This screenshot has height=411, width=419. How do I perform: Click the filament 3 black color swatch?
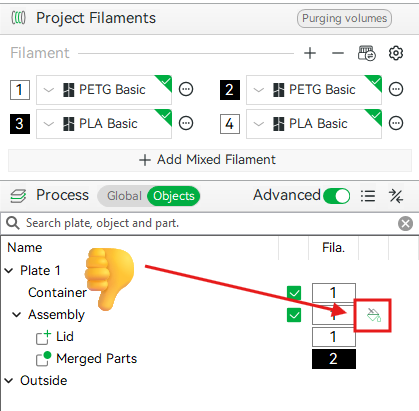click(x=20, y=124)
